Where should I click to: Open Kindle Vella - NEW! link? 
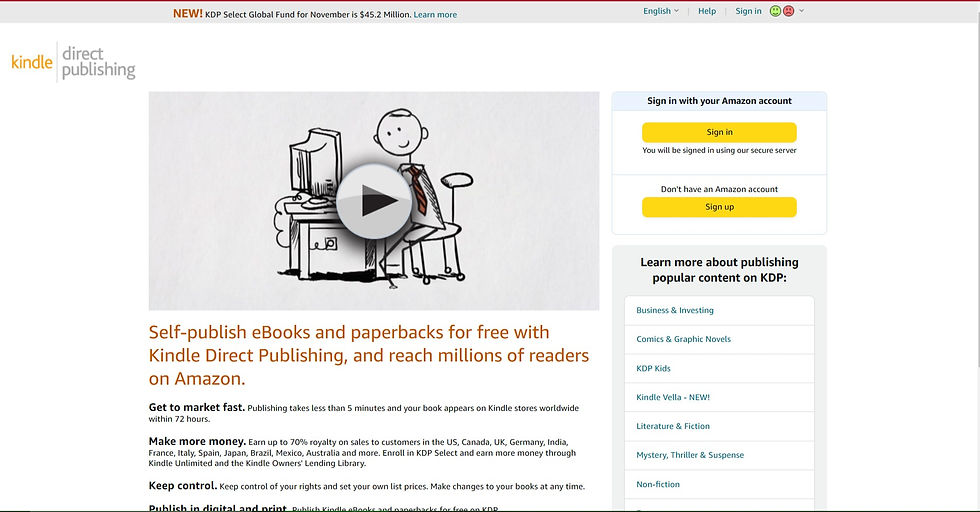672,397
